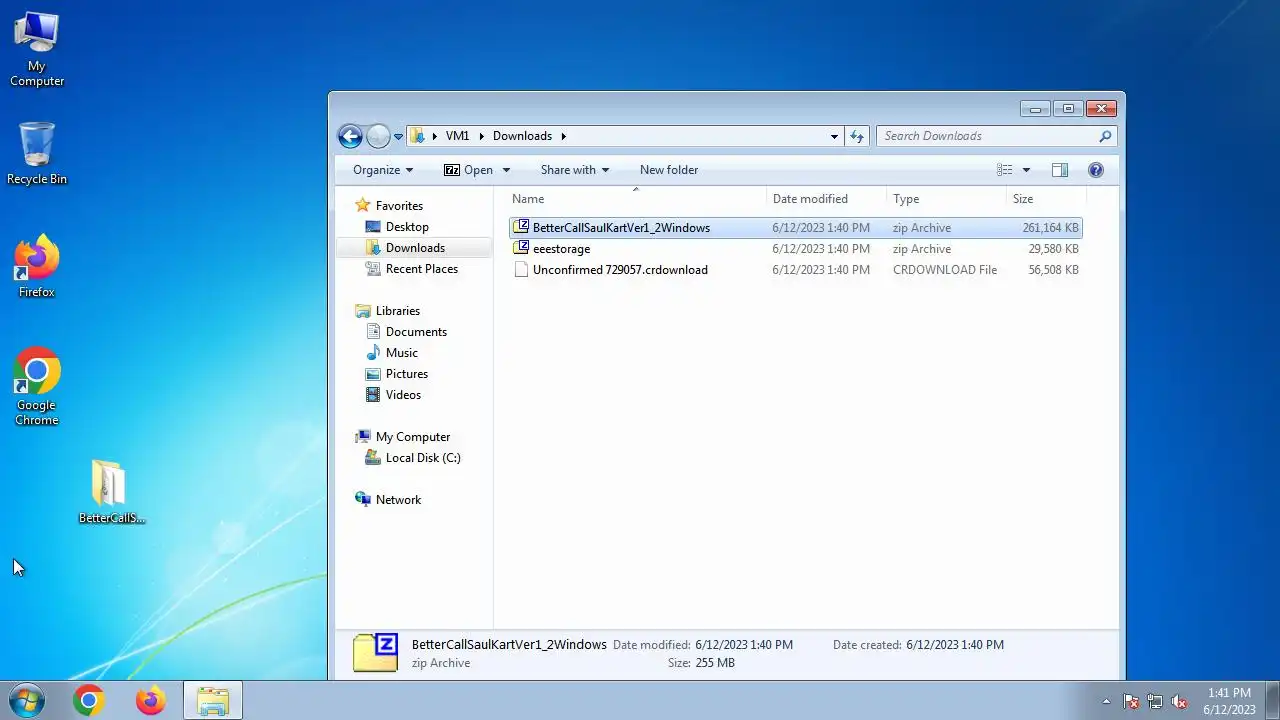Open My Computer desktop icon
Screen dimensions: 1280x720
[37, 48]
